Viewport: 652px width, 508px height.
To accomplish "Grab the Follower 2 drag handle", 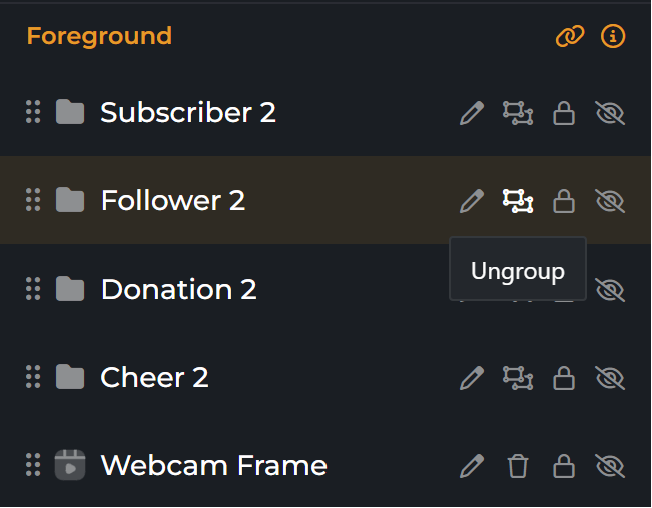I will pyautogui.click(x=33, y=200).
